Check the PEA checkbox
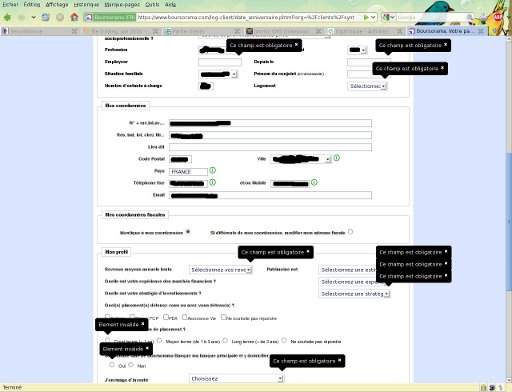The width and height of the screenshot is (512, 392). (x=166, y=317)
